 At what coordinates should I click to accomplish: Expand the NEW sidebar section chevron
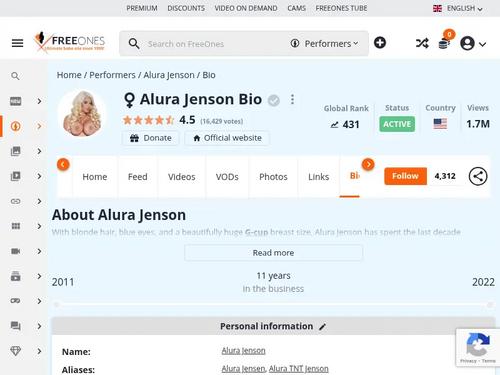[x=39, y=101]
